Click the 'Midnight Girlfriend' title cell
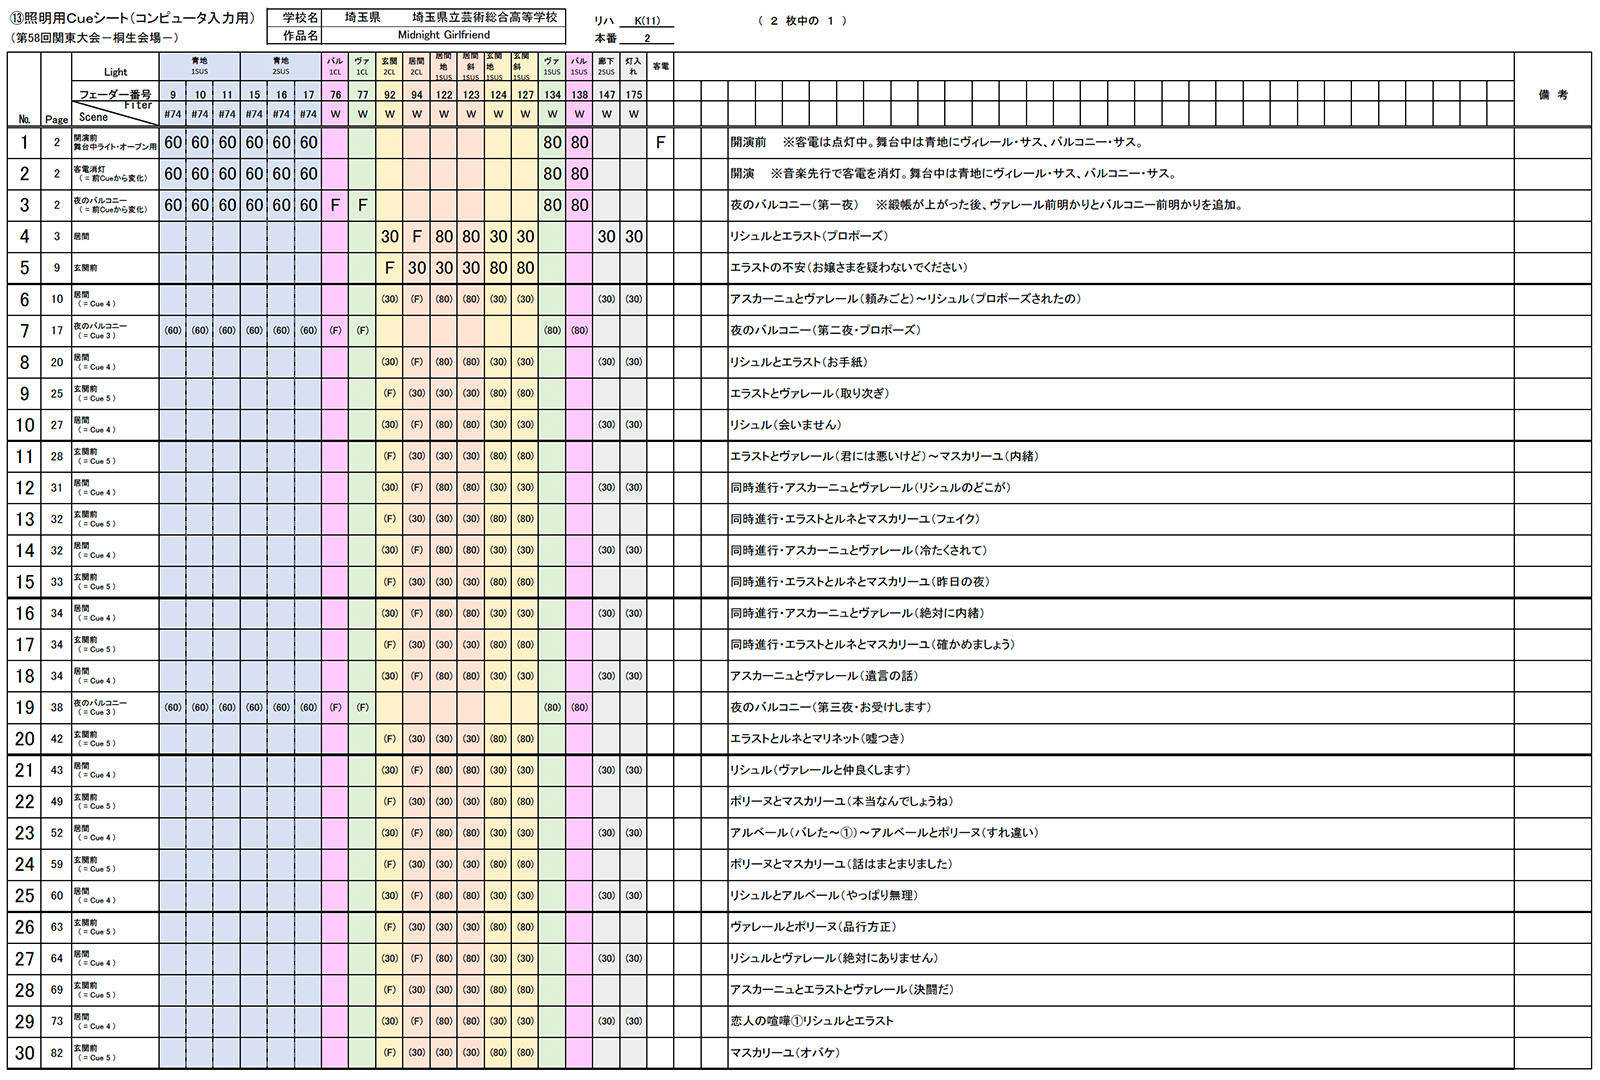Screen dimensions: 1600x1080 (x=443, y=35)
